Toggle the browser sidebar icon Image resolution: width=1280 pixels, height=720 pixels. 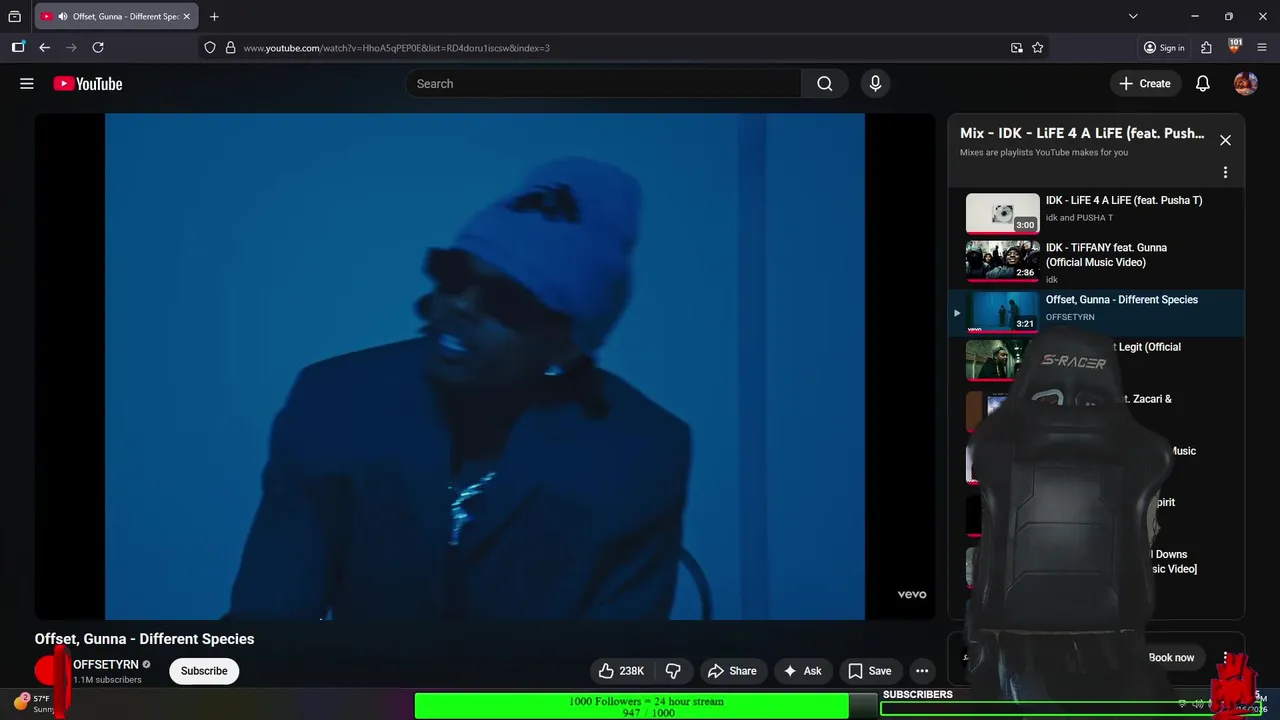[x=18, y=47]
